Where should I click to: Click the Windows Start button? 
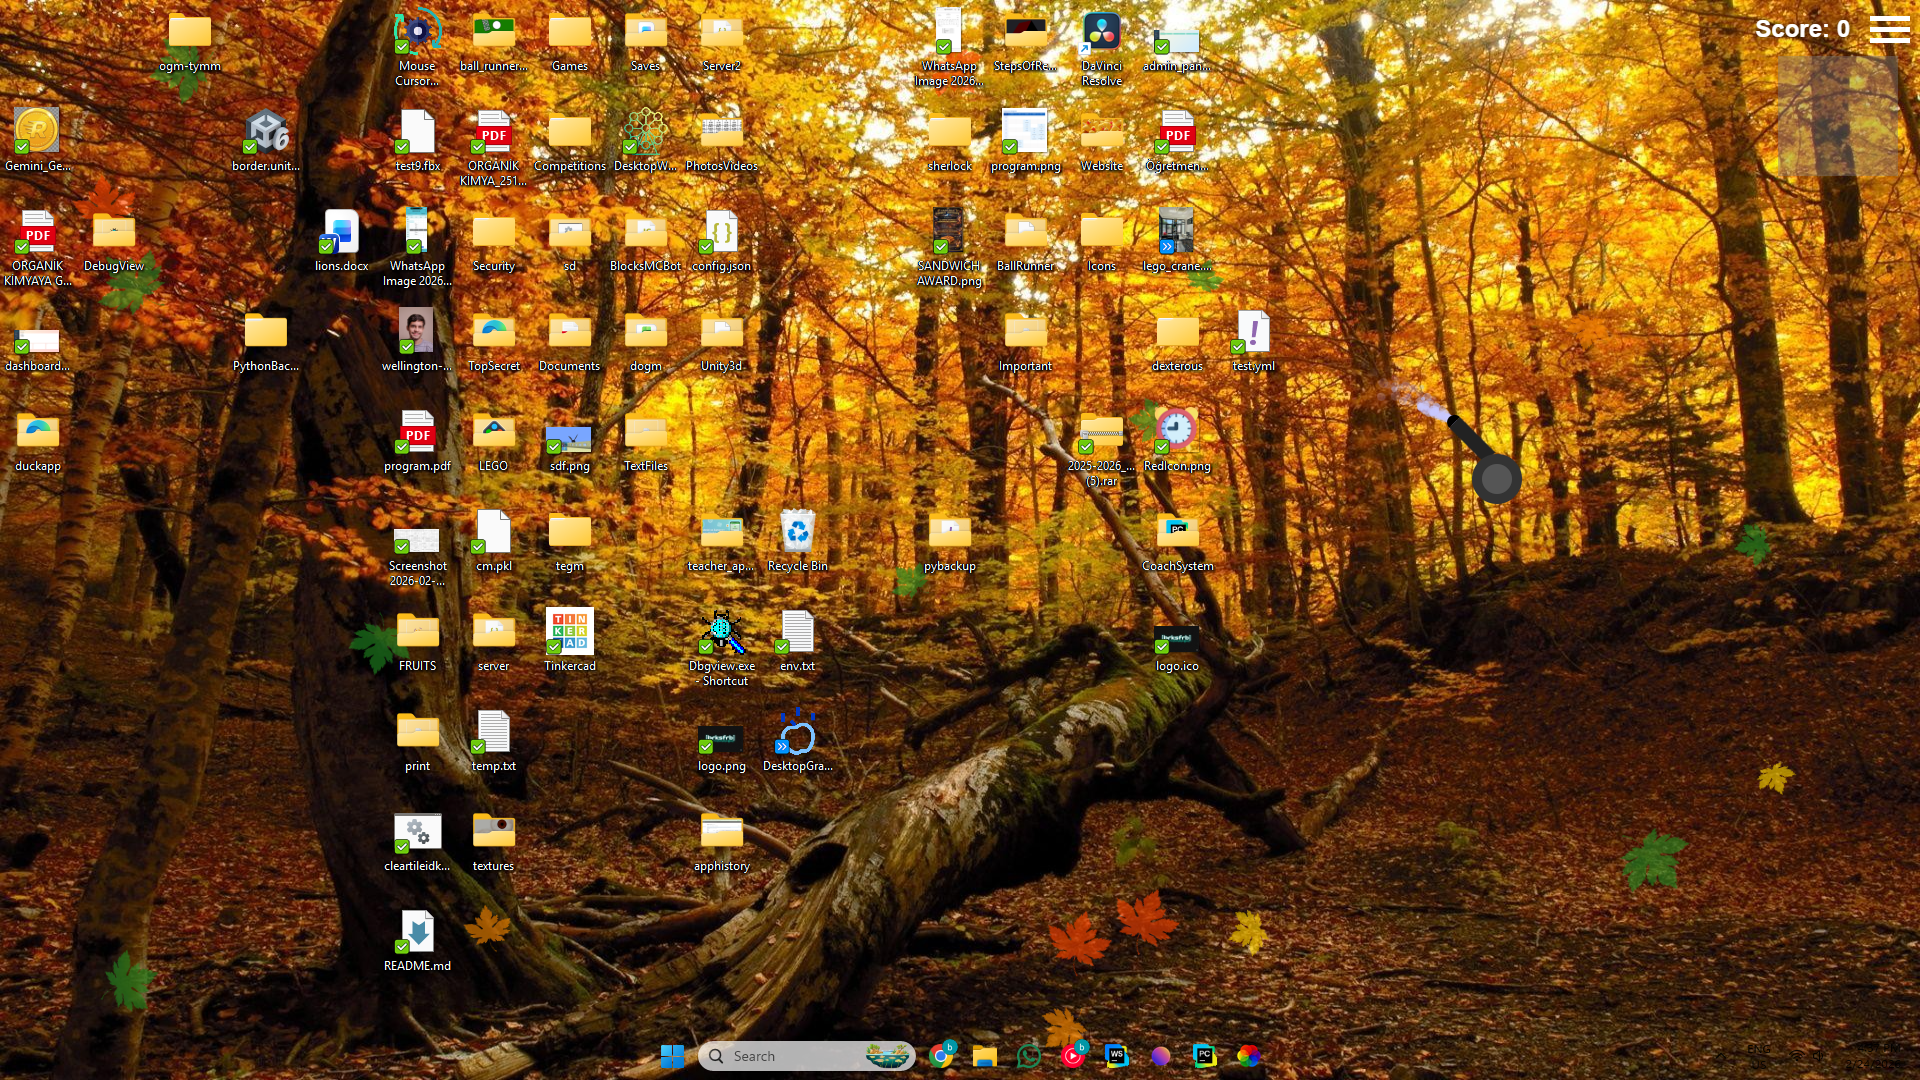tap(673, 1056)
